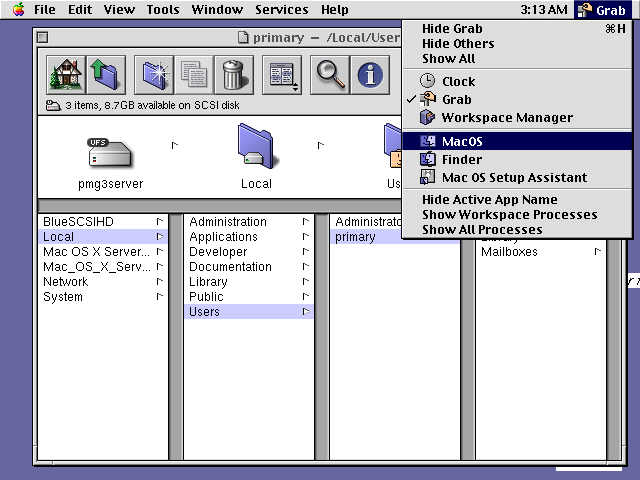Expand arrow beside Developer
Screen dimensions: 640x480
coord(306,251)
